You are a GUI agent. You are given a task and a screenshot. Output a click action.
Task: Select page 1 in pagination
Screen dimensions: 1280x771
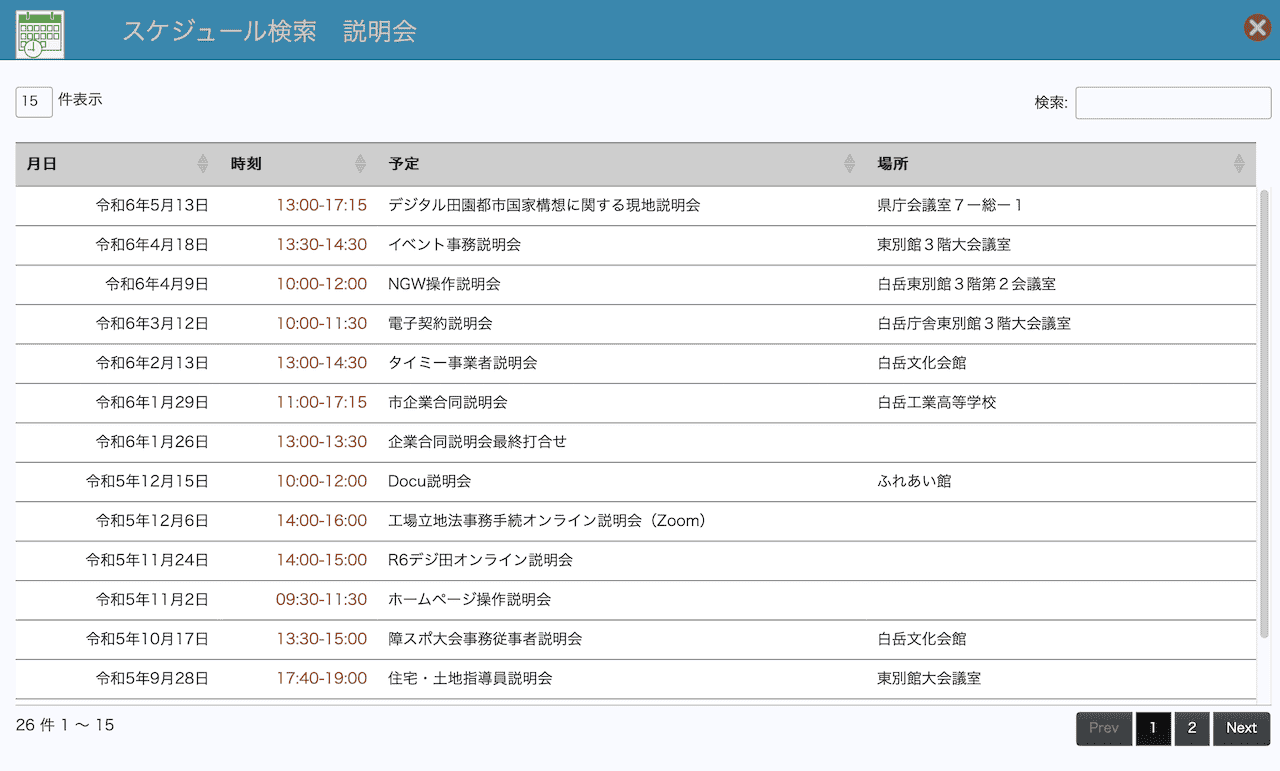point(1153,728)
